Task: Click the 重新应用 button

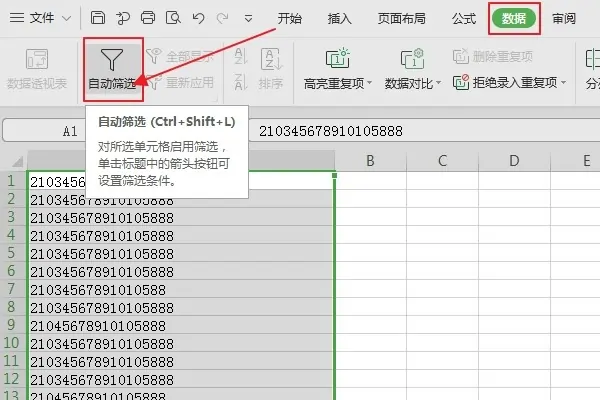Action: [x=180, y=83]
